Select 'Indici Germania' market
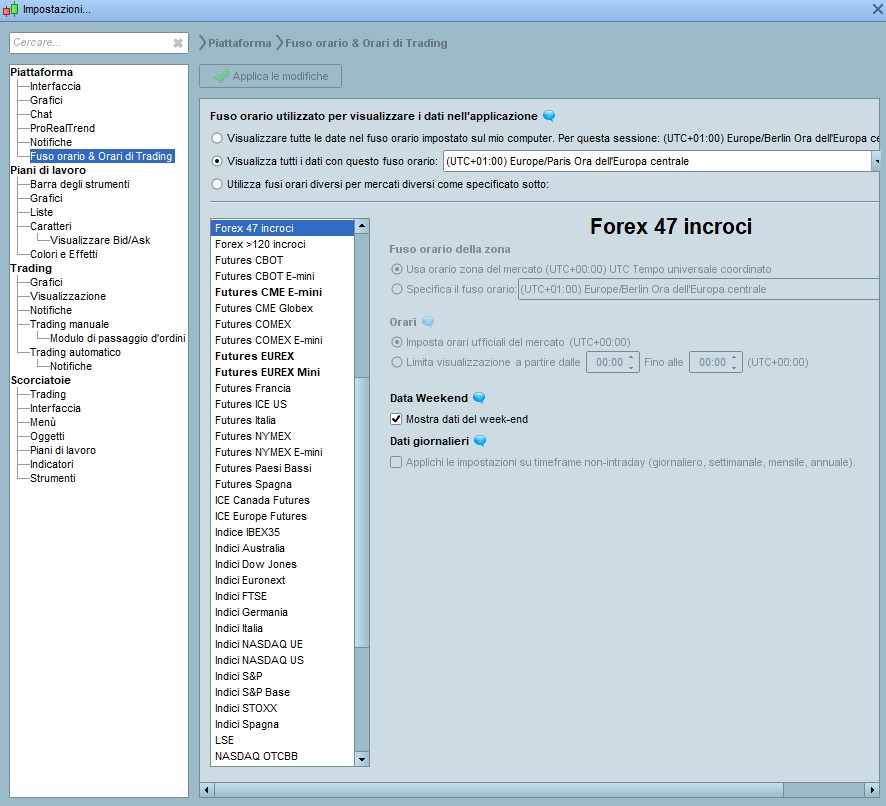Viewport: 886px width, 806px height. point(282,612)
